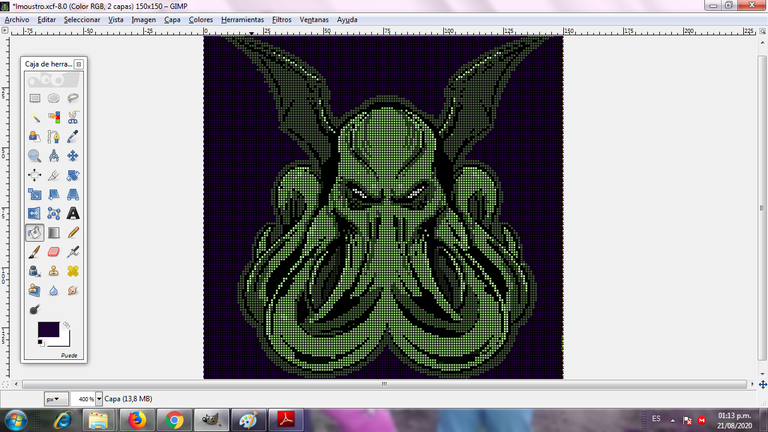
Task: Open the image menu button at ruler corner
Action: 5,30
